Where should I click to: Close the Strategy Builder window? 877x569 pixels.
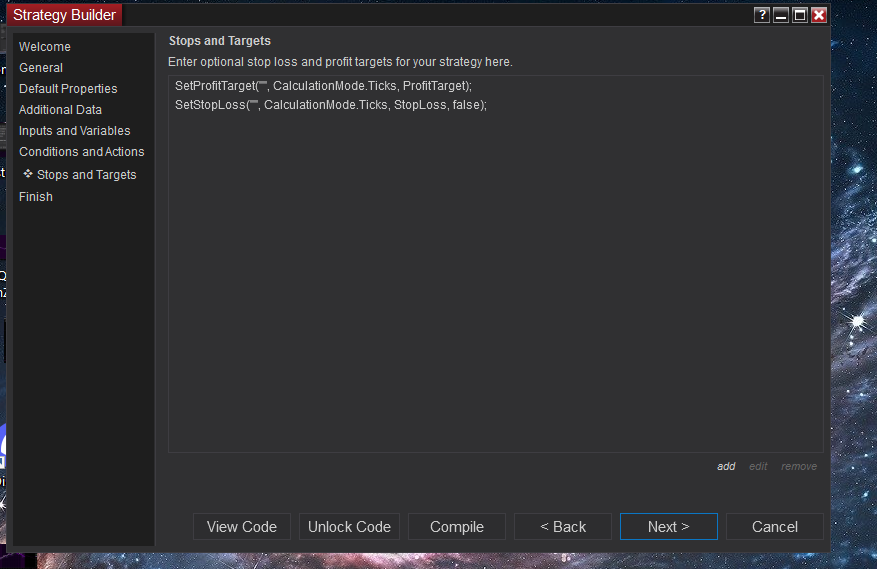[819, 15]
